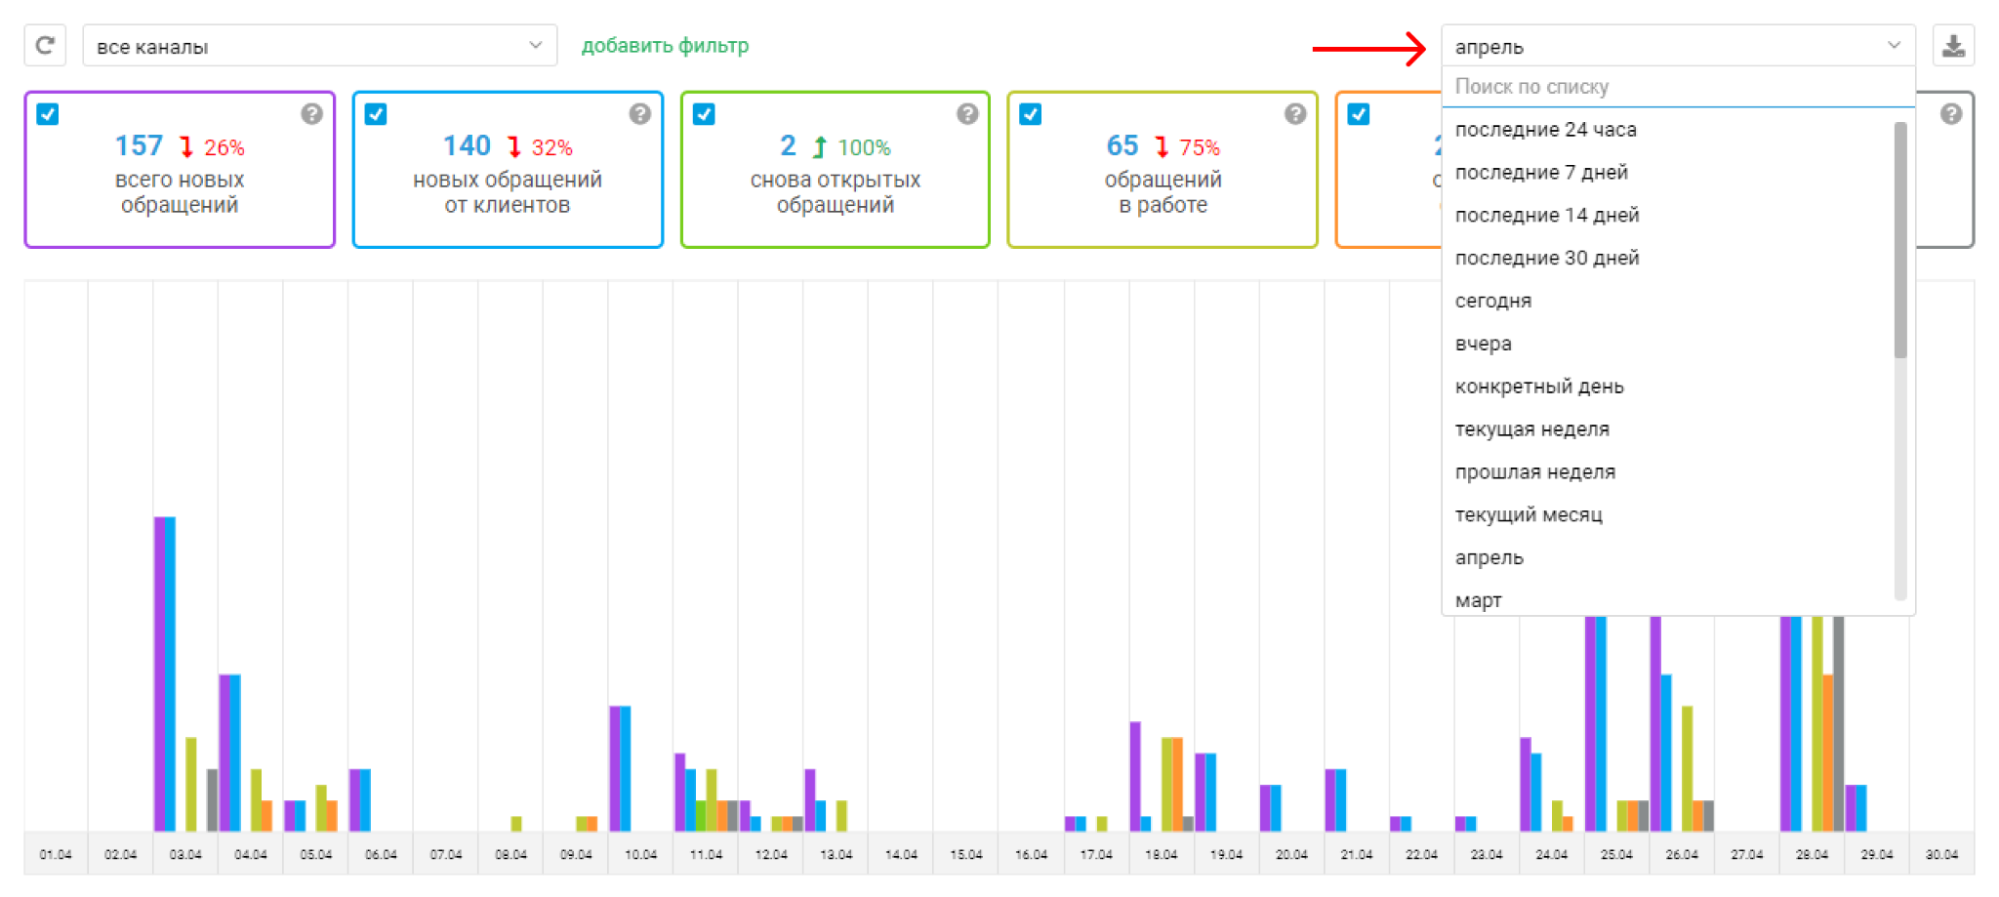Image resolution: width=1999 pixels, height=897 pixels.
Task: Click the '157' total new requests value
Action: (x=138, y=146)
